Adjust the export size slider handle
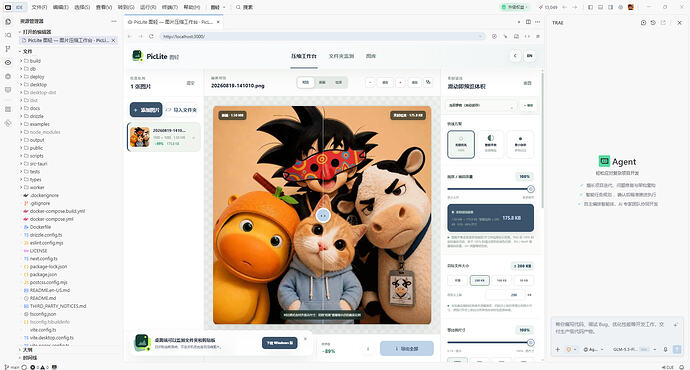The width and height of the screenshot is (690, 370). tap(531, 342)
